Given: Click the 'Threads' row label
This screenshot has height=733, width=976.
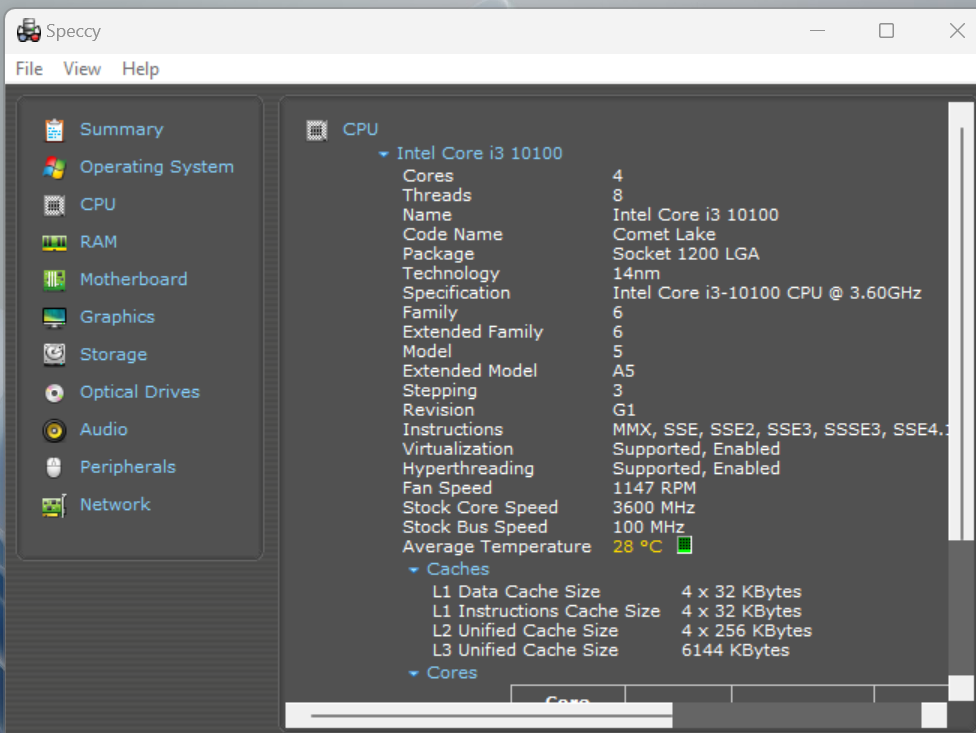Looking at the screenshot, I should [437, 195].
